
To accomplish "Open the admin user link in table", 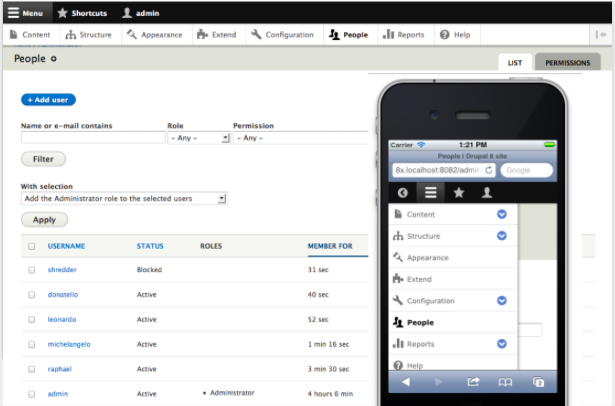I will (58, 393).
